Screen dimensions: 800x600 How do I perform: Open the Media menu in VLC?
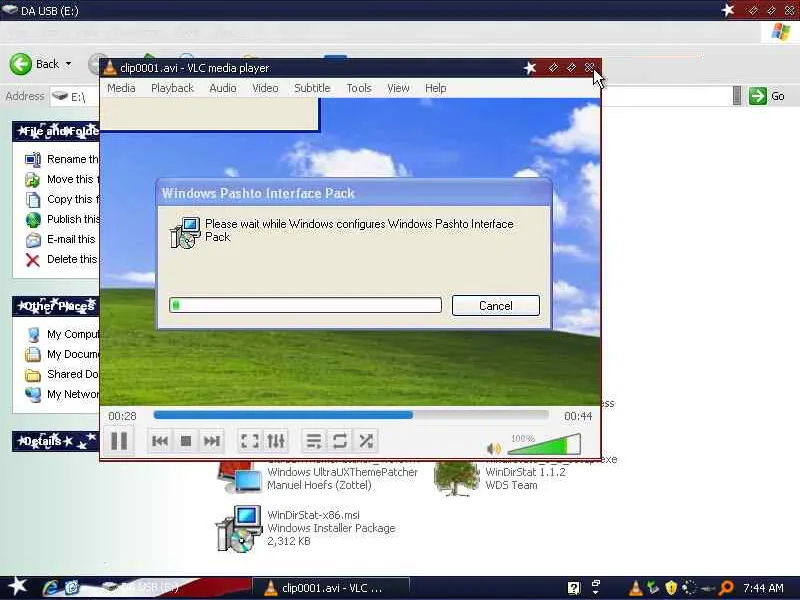tap(121, 88)
